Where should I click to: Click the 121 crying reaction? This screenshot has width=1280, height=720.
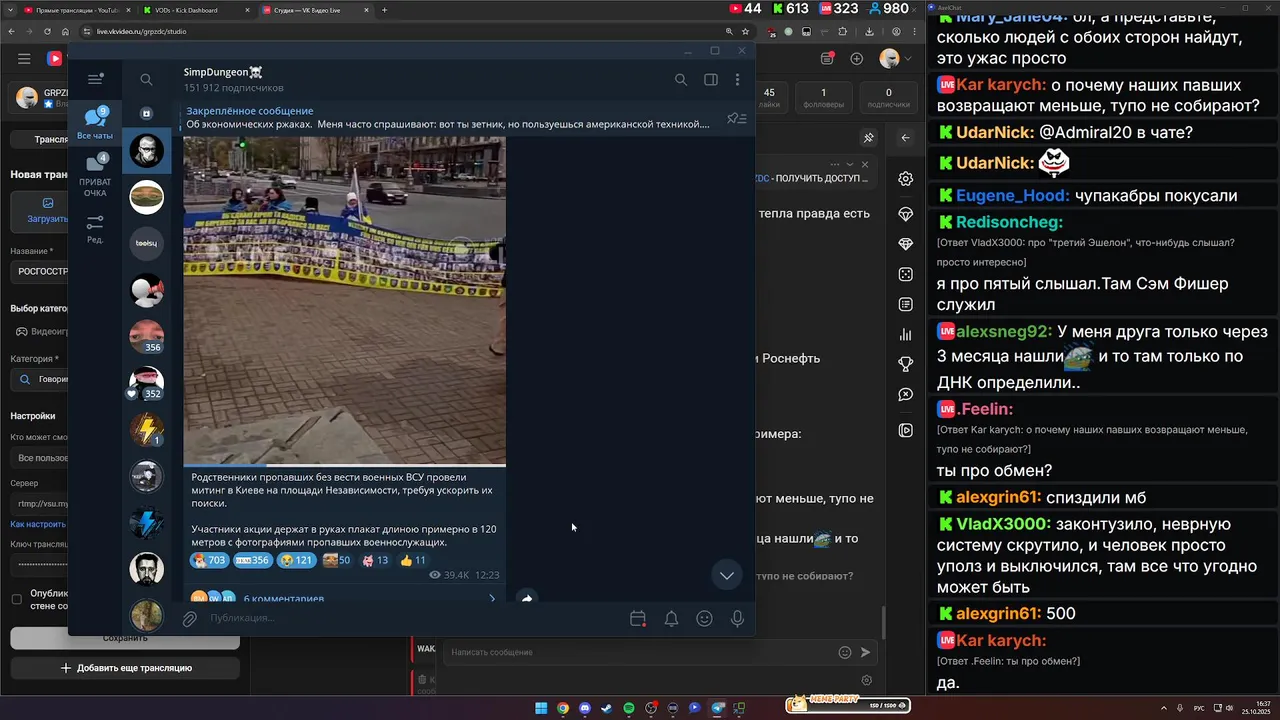coord(297,560)
